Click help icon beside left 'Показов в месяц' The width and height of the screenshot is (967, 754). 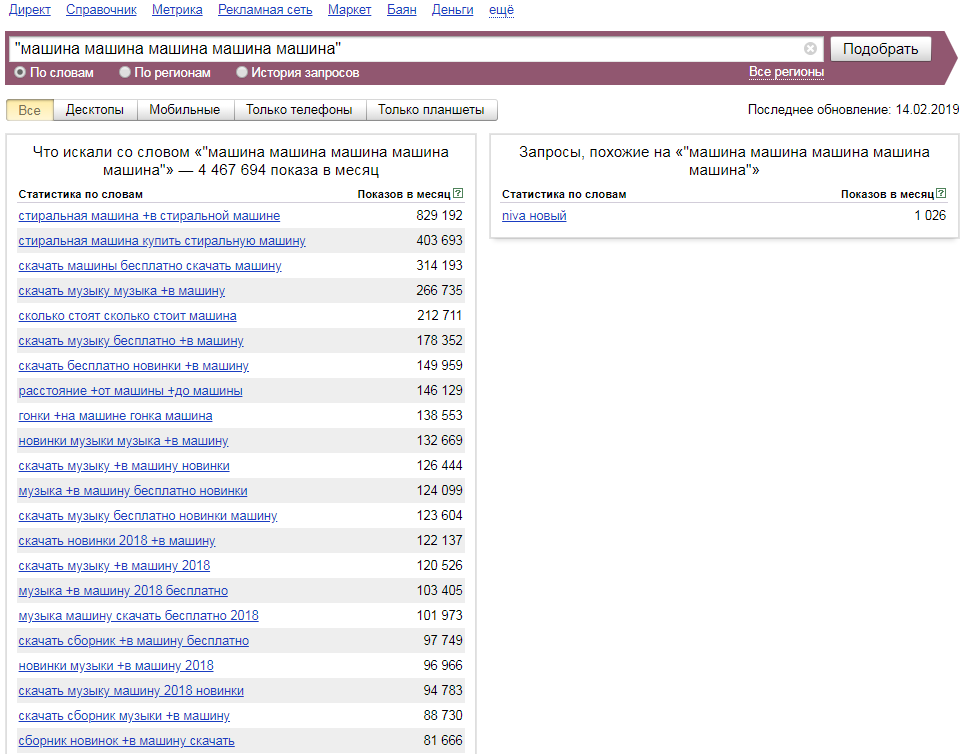point(458,194)
